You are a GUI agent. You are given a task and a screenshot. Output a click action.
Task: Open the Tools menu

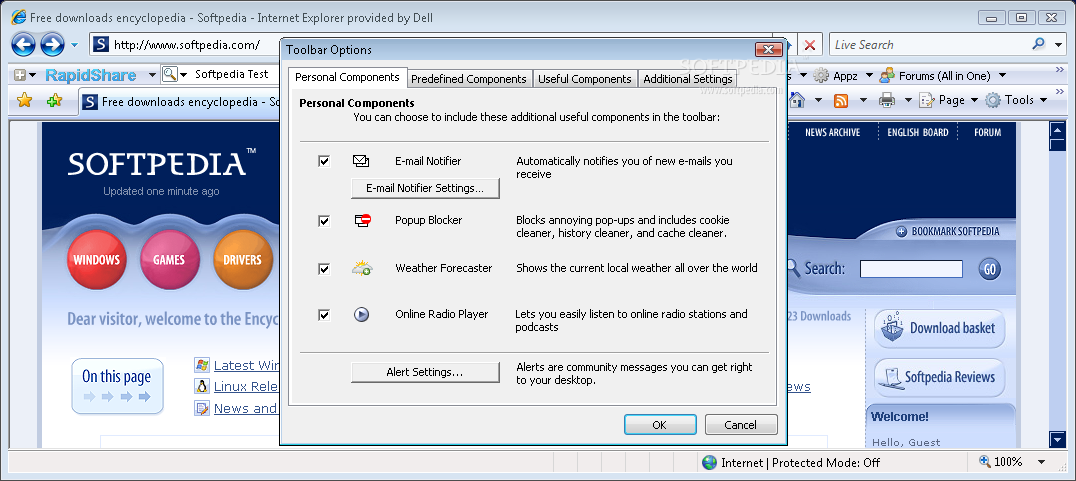click(x=1017, y=100)
